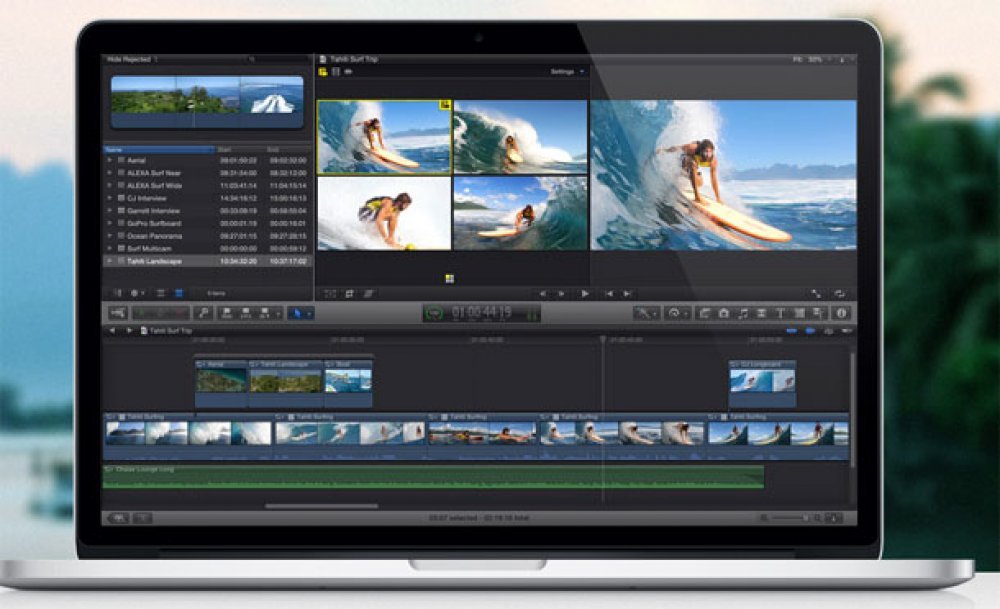Open the viewer zoom percentage menu

[811, 59]
